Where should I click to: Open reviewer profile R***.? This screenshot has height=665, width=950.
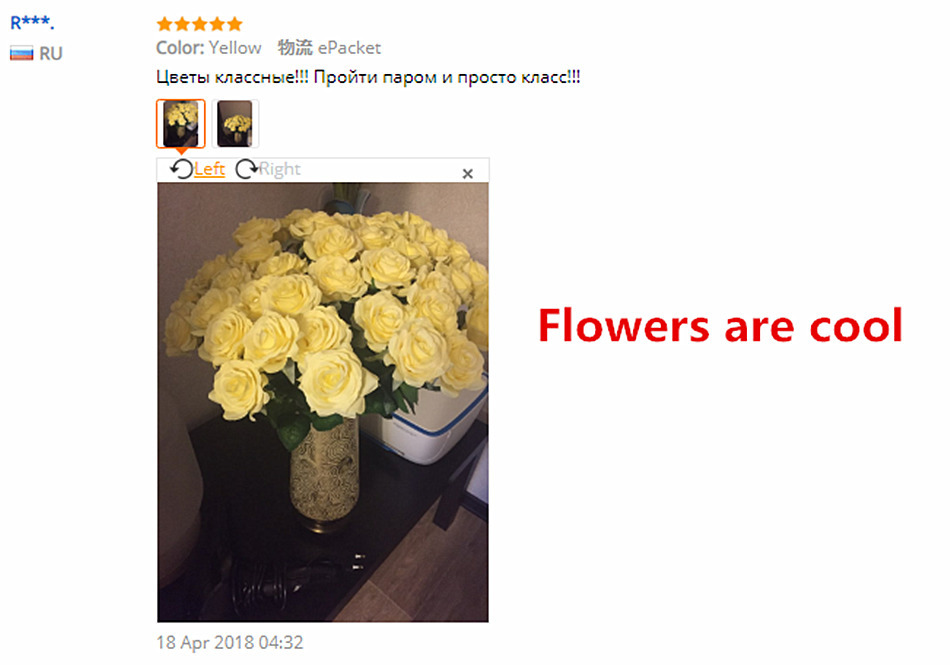(x=32, y=23)
